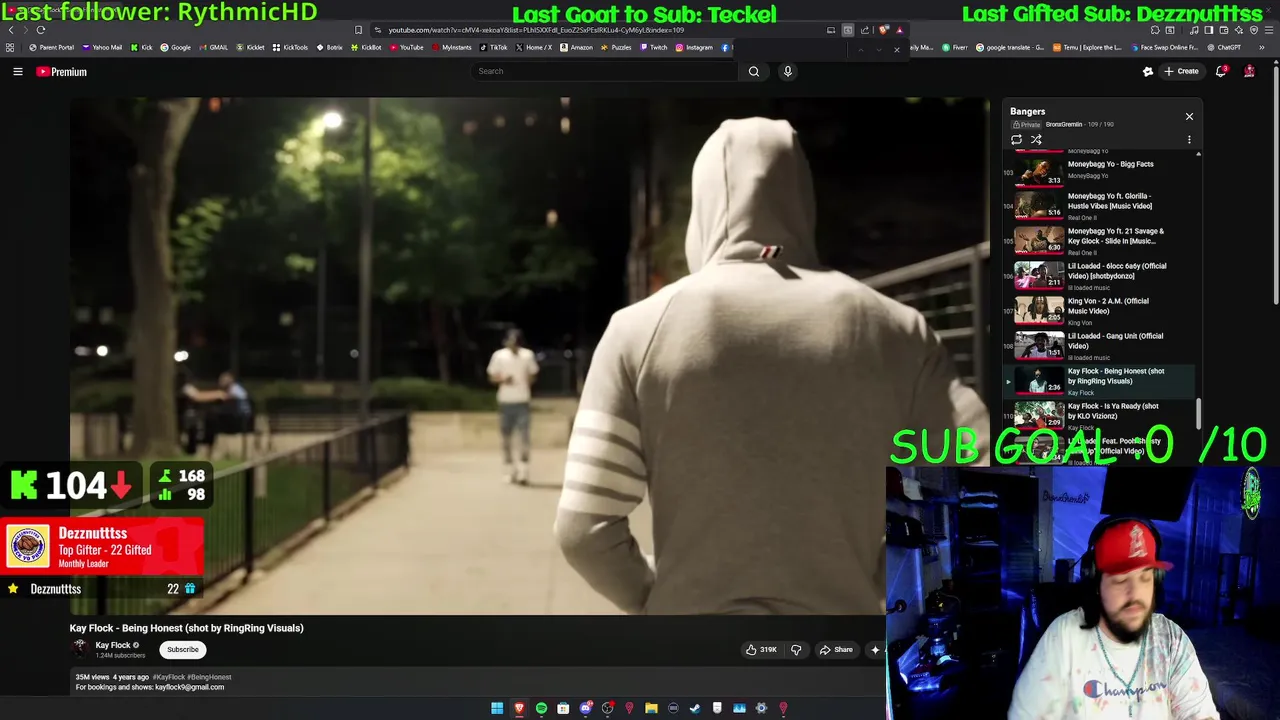The image size is (1280, 720).
Task: Play Lil Loaded - Gang Unit
Action: coord(1099,346)
